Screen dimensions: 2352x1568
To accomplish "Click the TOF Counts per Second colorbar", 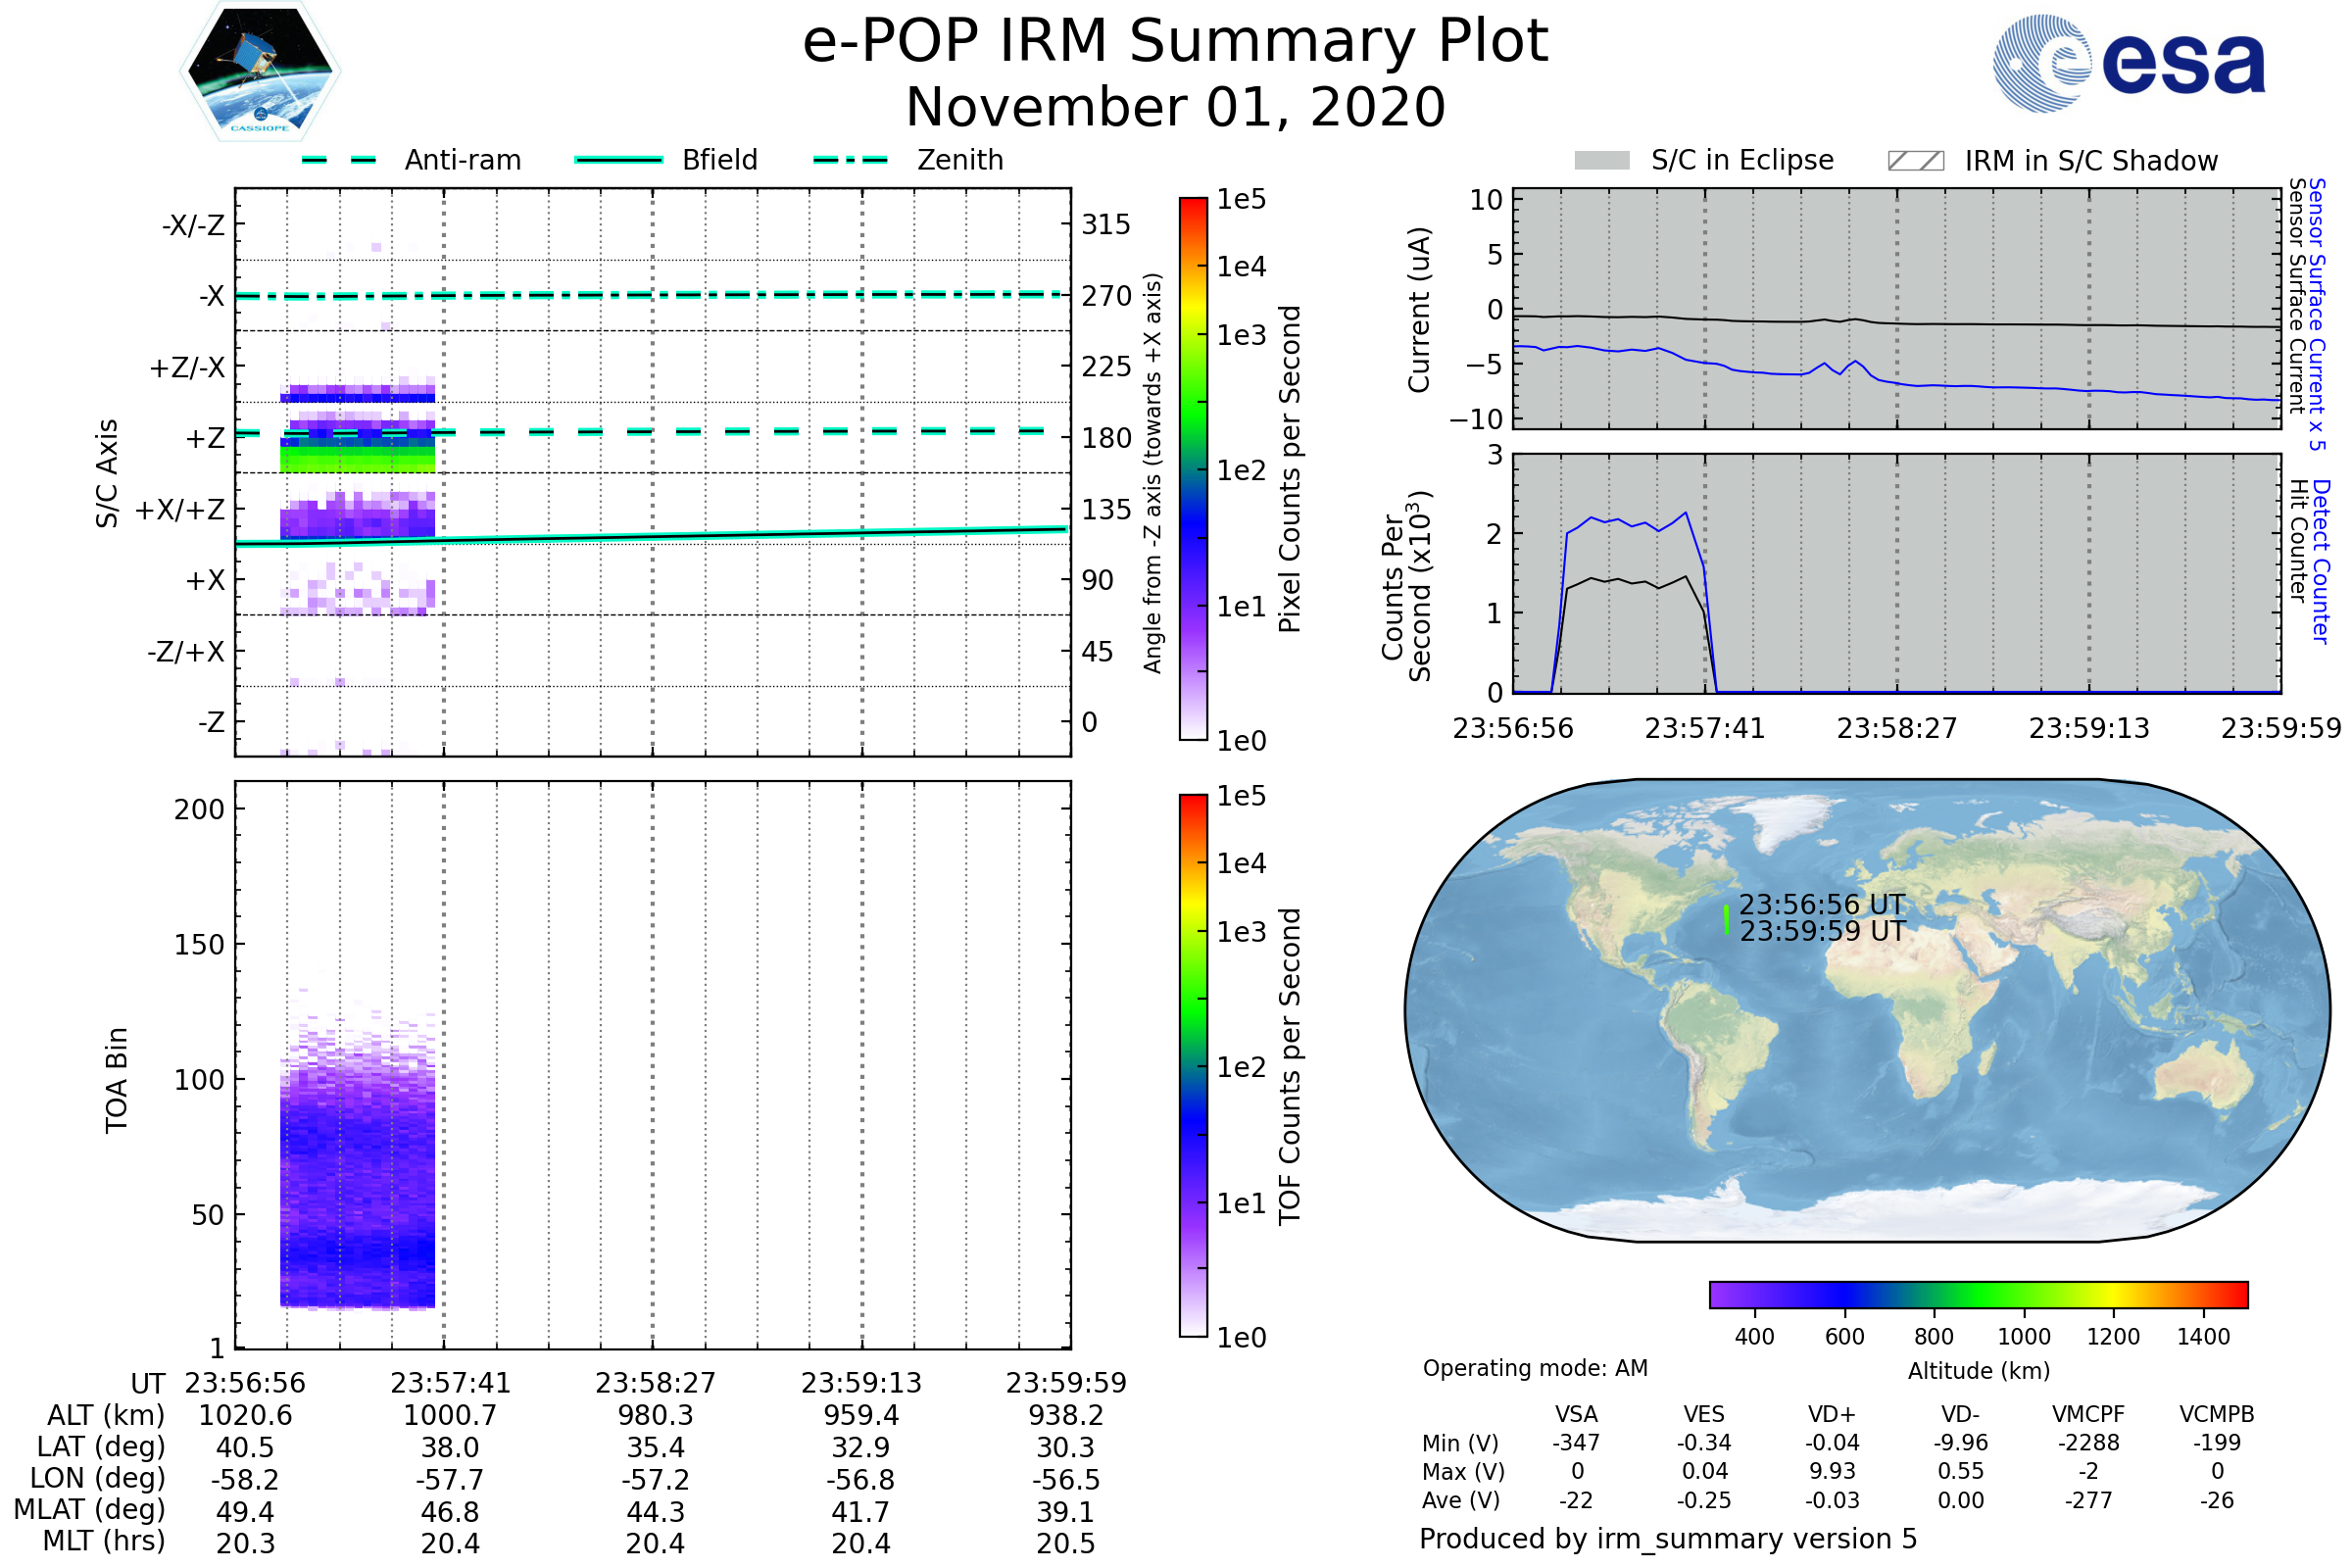I will pyautogui.click(x=1193, y=1065).
